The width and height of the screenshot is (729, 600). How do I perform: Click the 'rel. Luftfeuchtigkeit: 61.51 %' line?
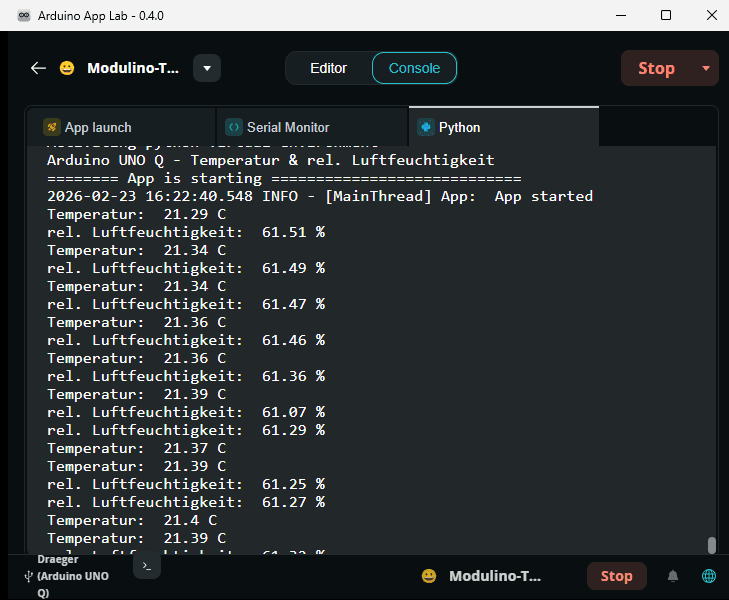click(186, 232)
